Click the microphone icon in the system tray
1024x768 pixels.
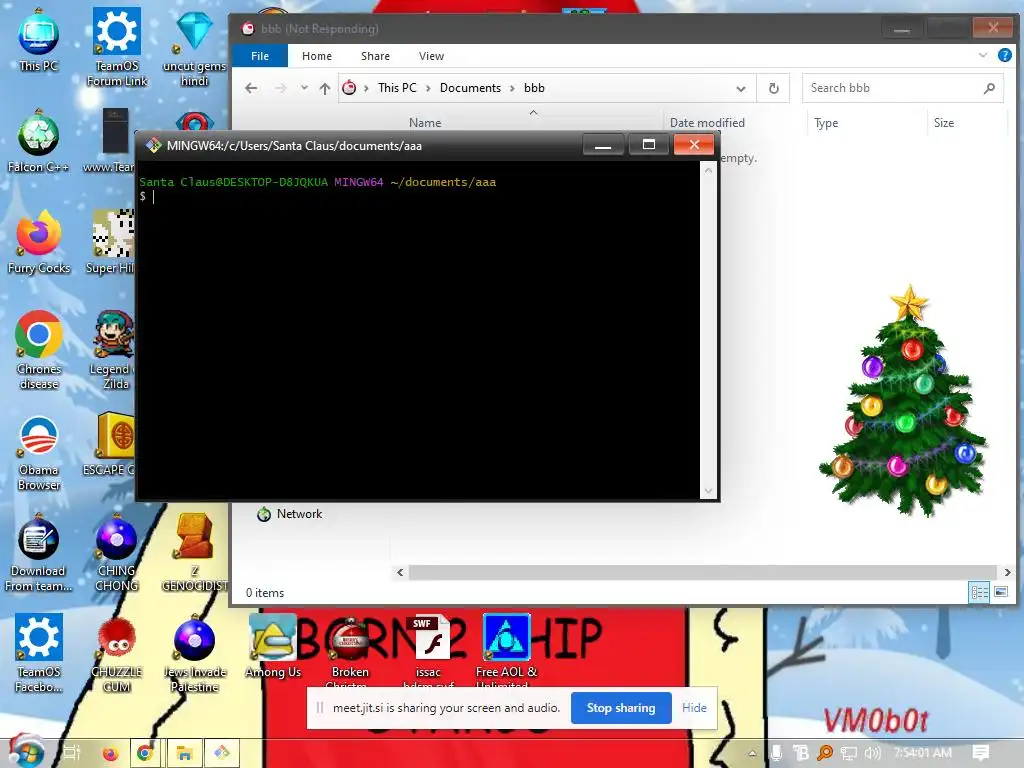[x=776, y=753]
